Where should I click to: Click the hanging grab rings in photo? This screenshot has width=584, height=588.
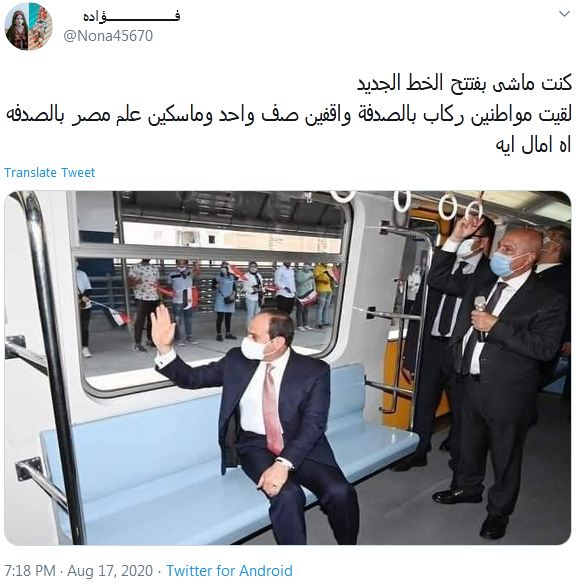[x=435, y=207]
